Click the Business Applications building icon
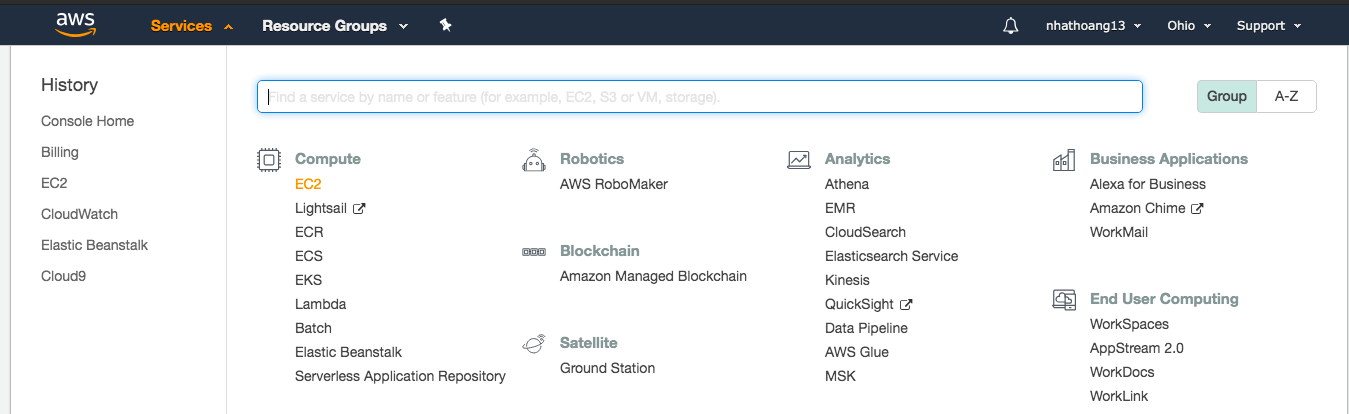 [1064, 160]
